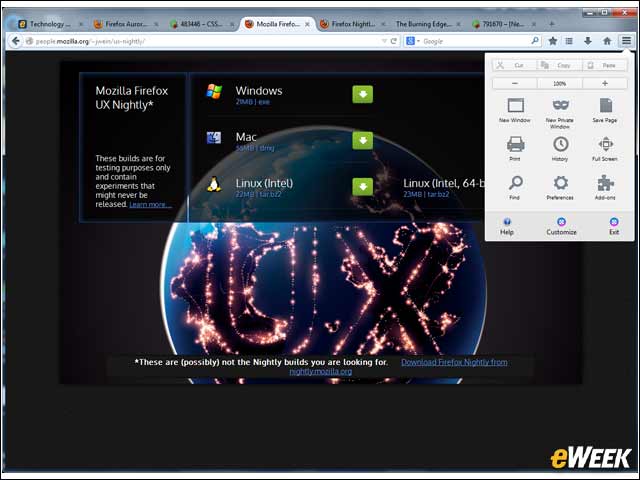Click Paste in the edit row
The width and height of the screenshot is (640, 480).
coord(605,65)
